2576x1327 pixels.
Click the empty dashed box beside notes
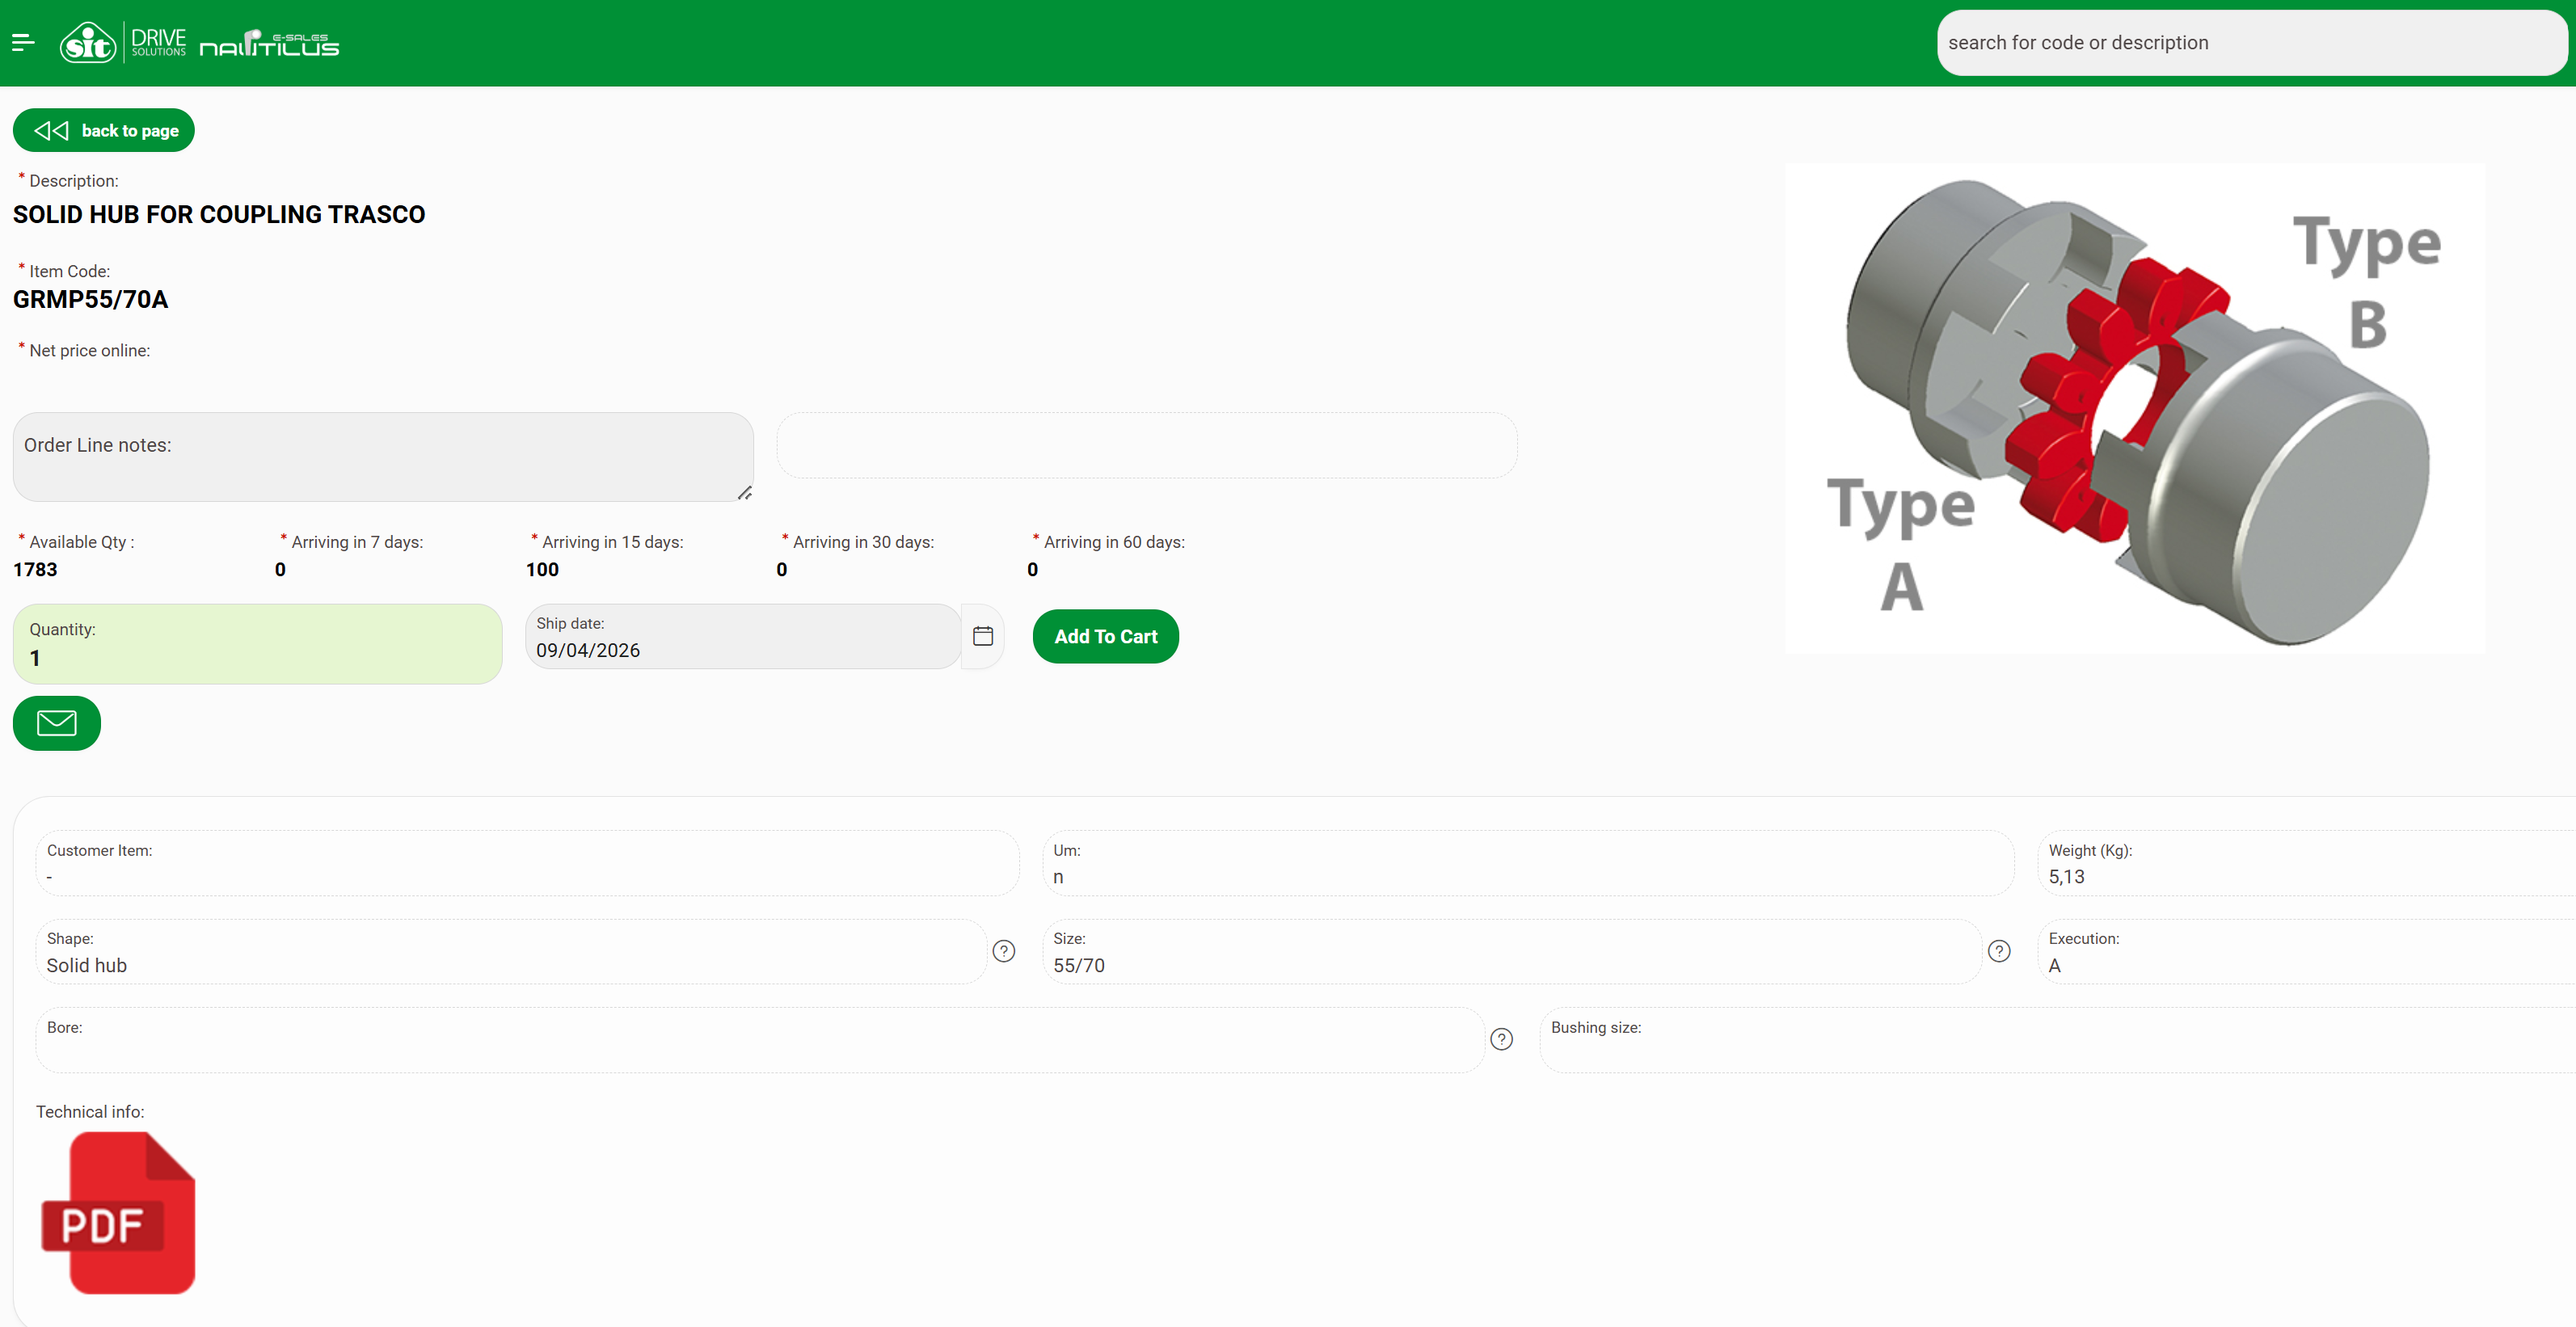click(1146, 445)
